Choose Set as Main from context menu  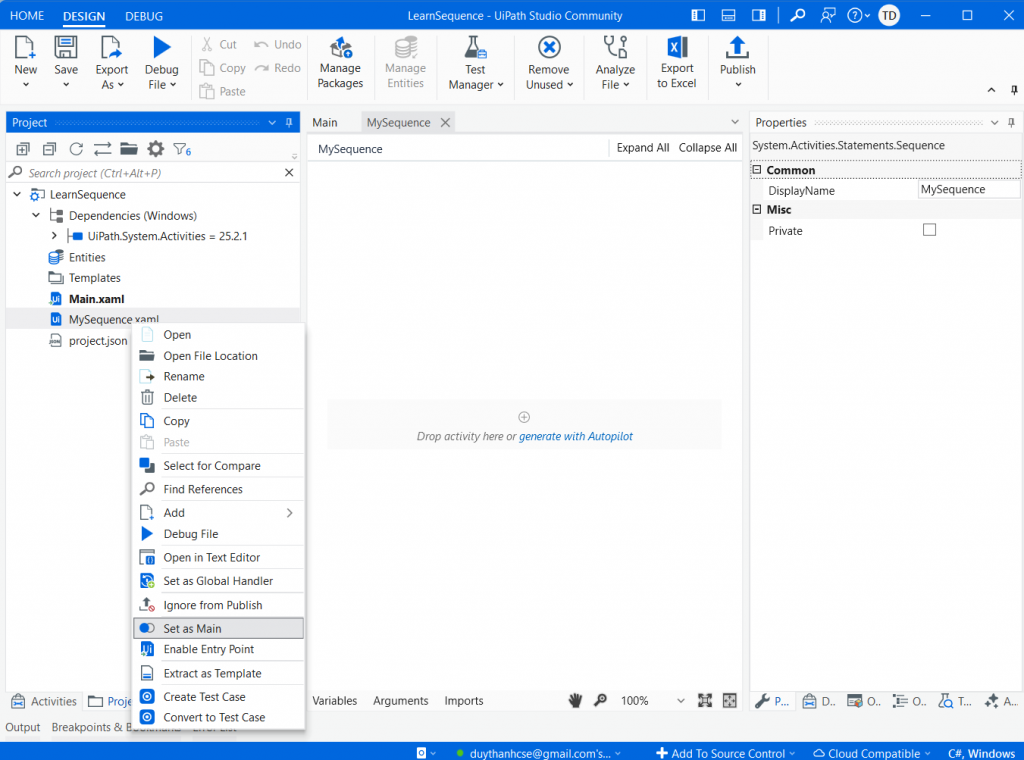click(x=219, y=628)
